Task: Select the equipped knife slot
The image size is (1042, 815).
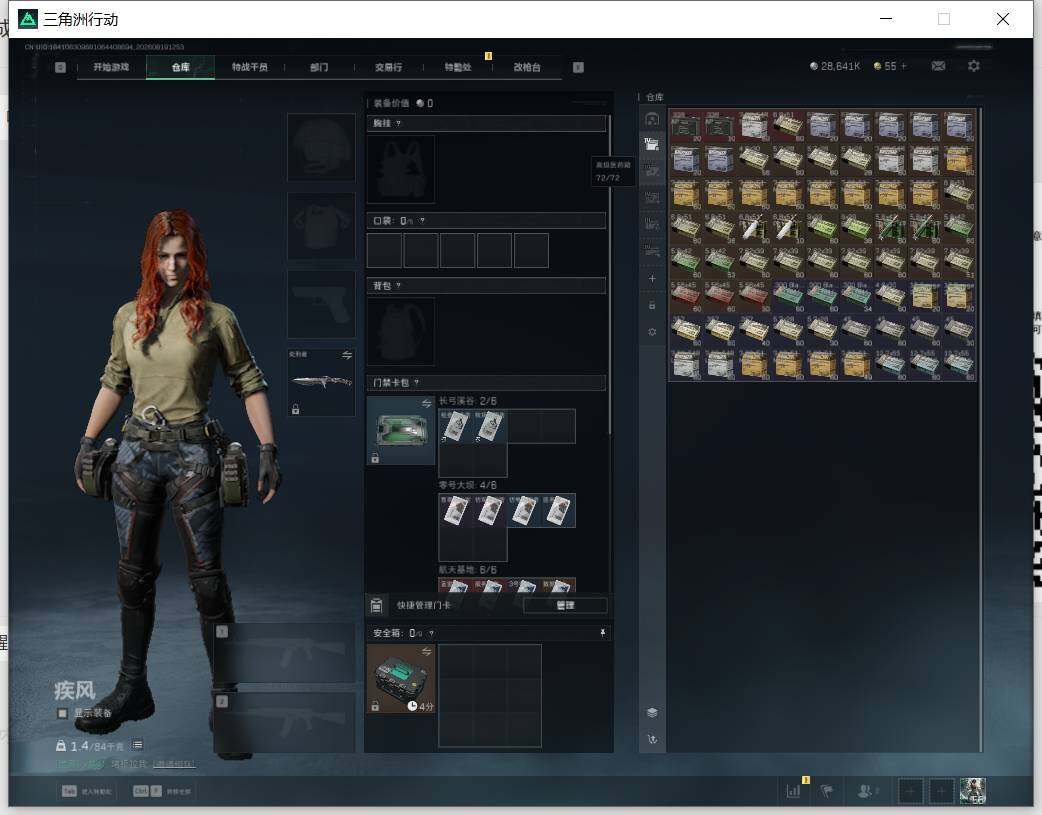Action: 321,382
